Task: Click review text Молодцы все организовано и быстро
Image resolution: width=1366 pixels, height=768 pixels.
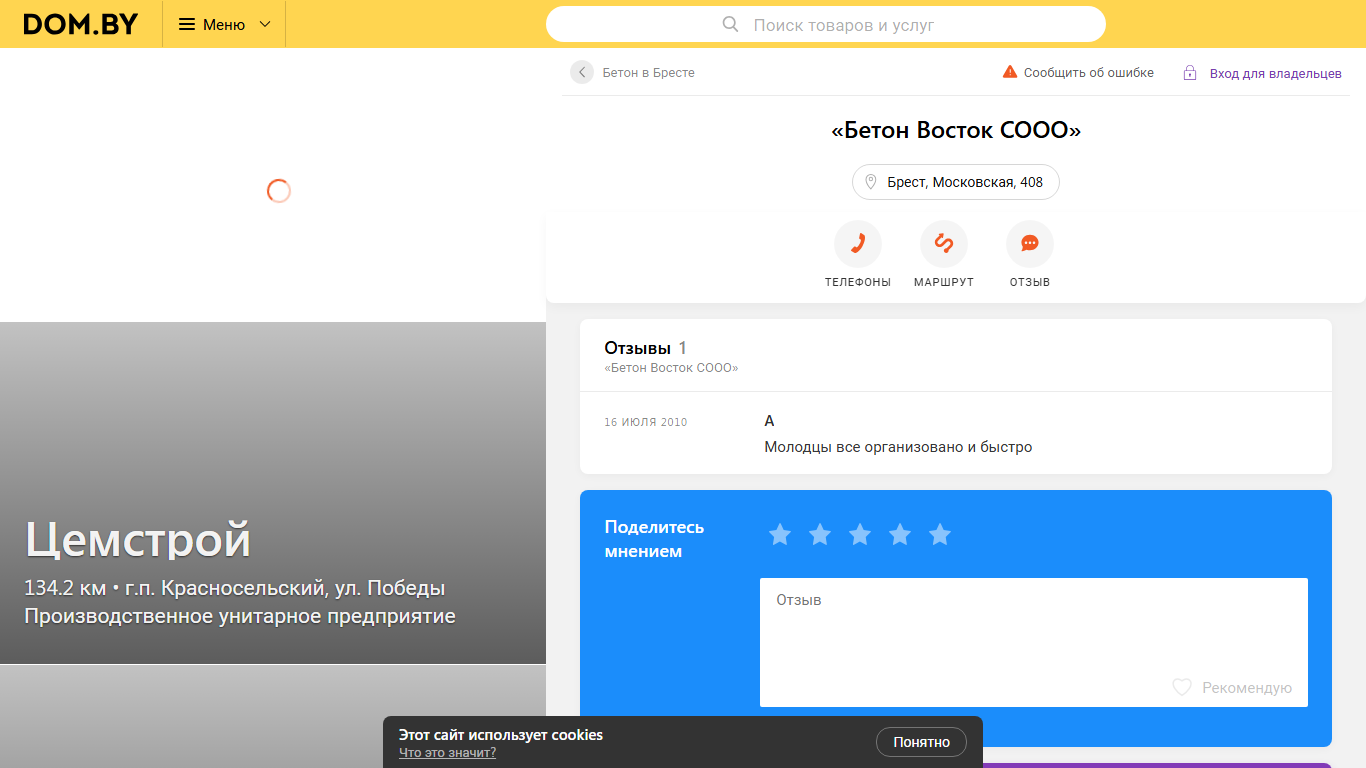Action: [898, 447]
